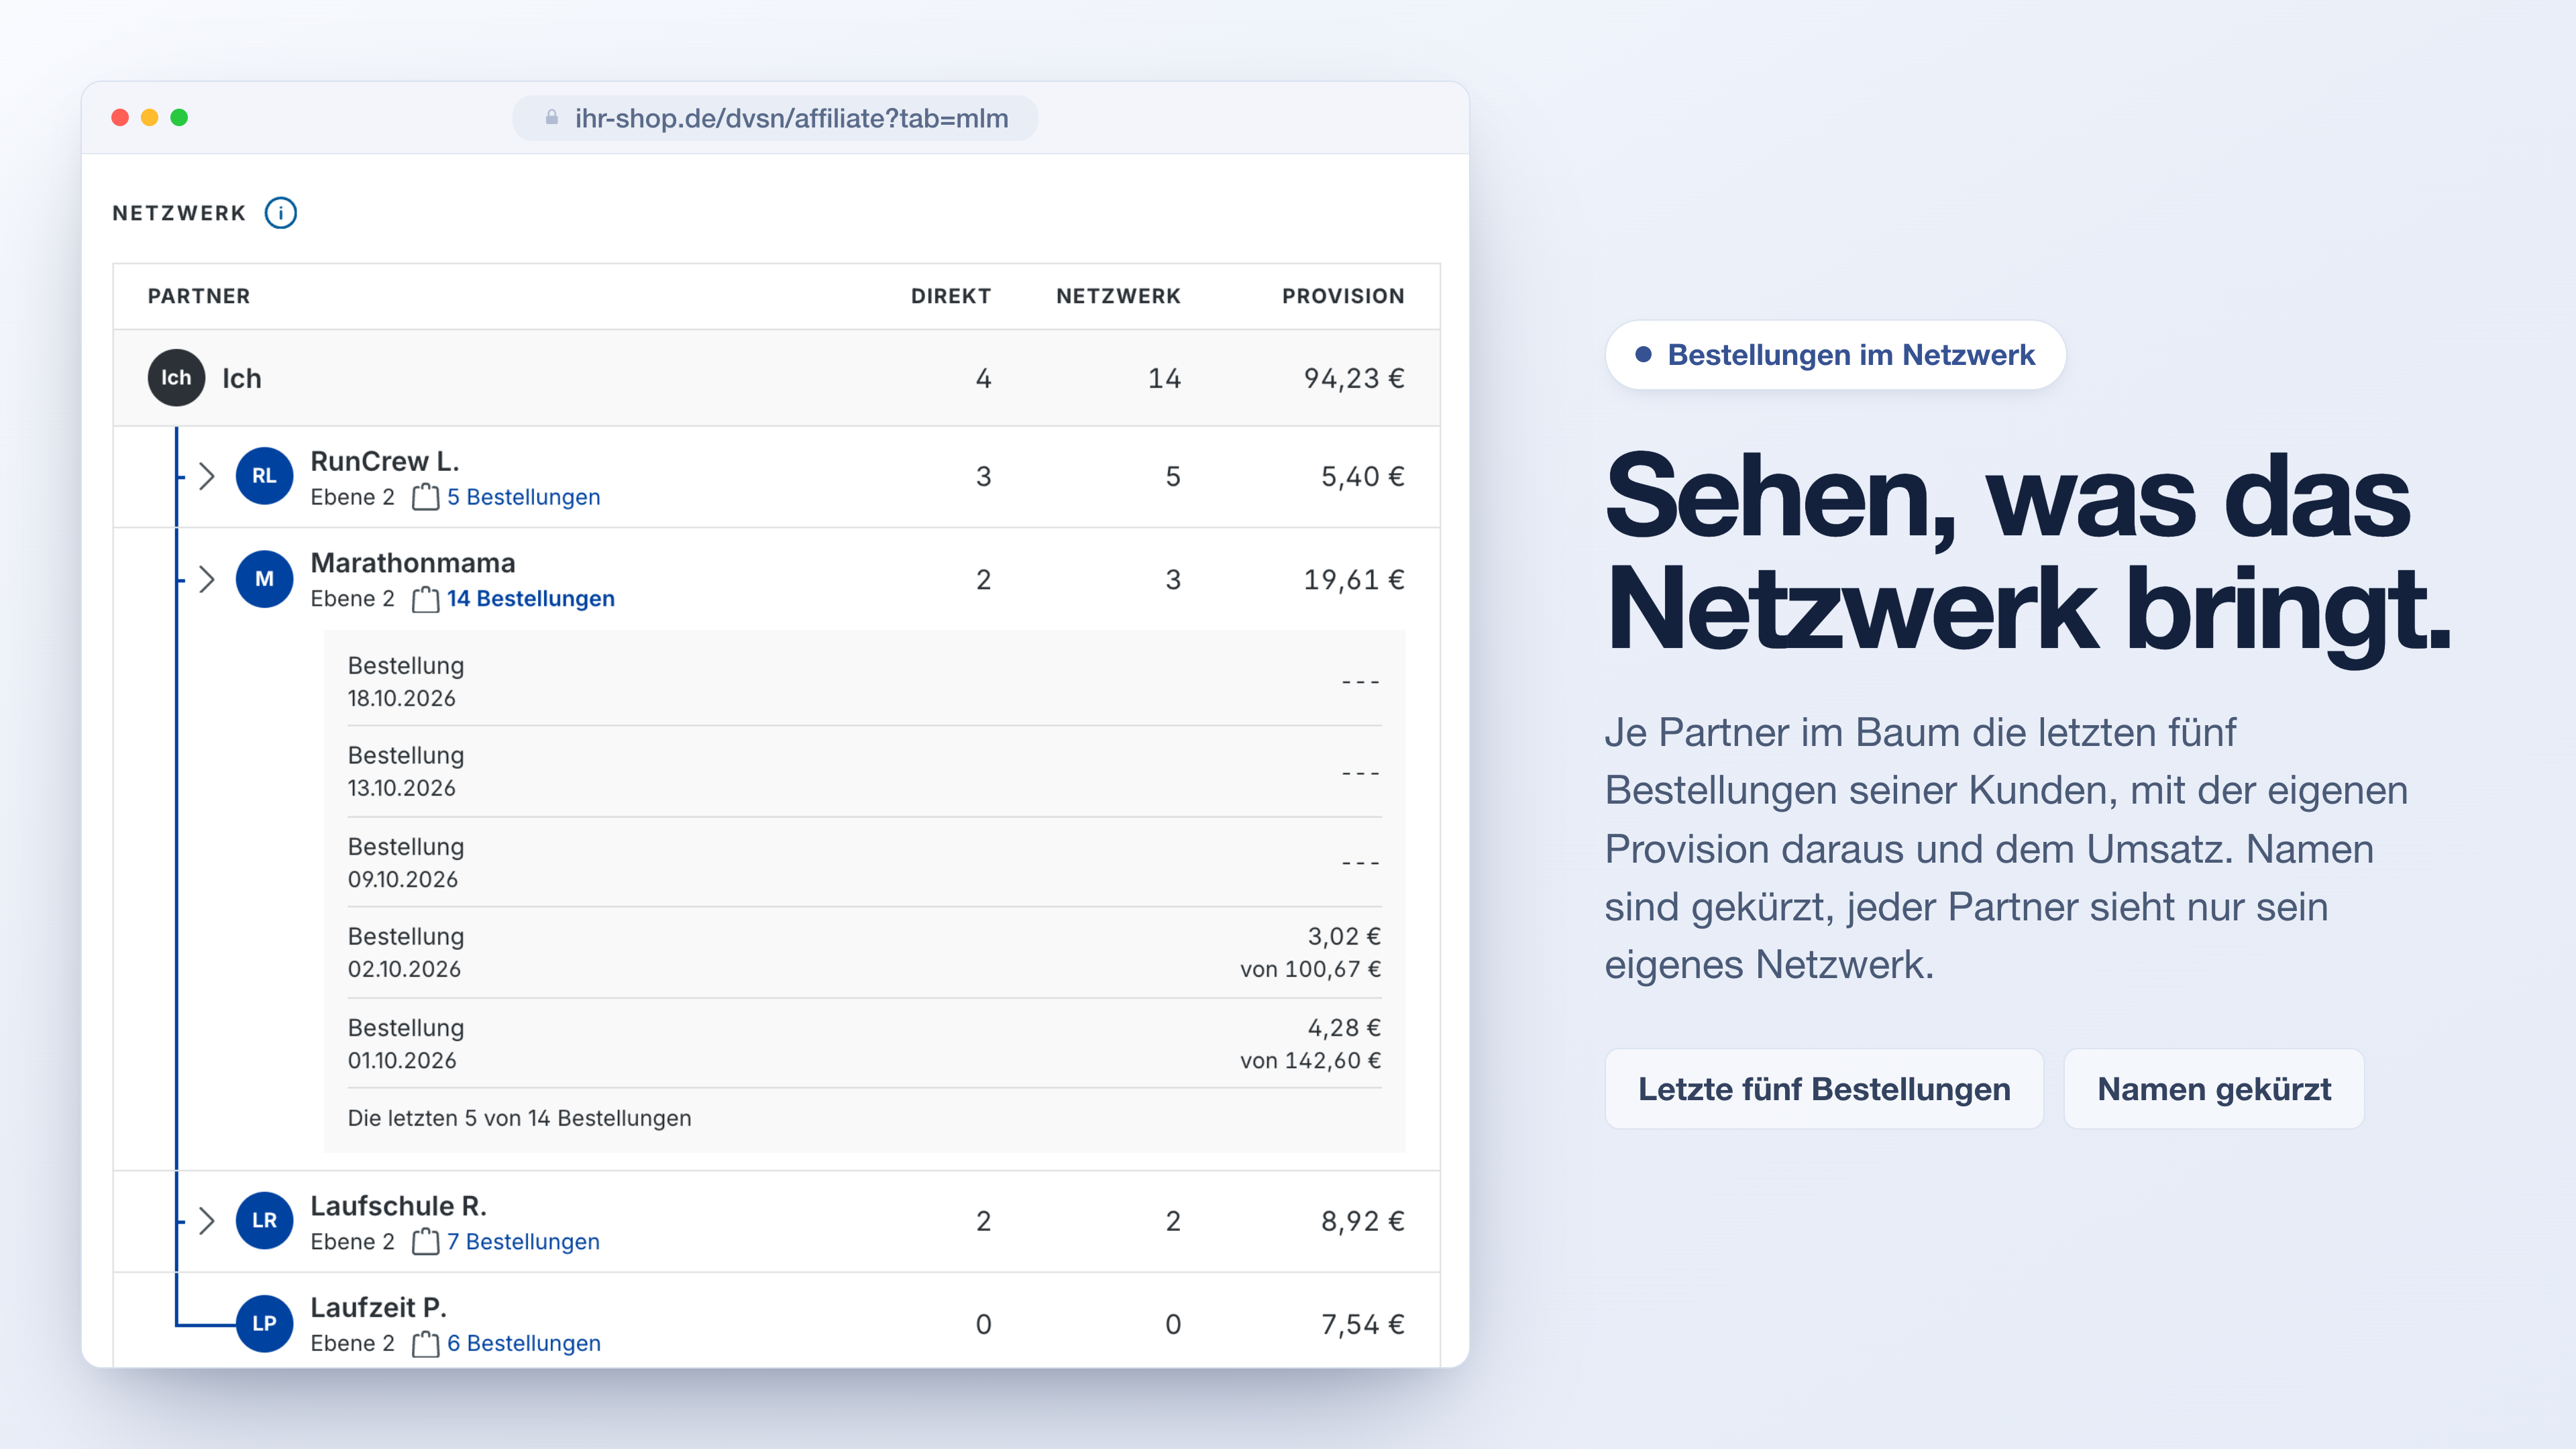Select the order dated 01.10.2026

coord(864,1043)
